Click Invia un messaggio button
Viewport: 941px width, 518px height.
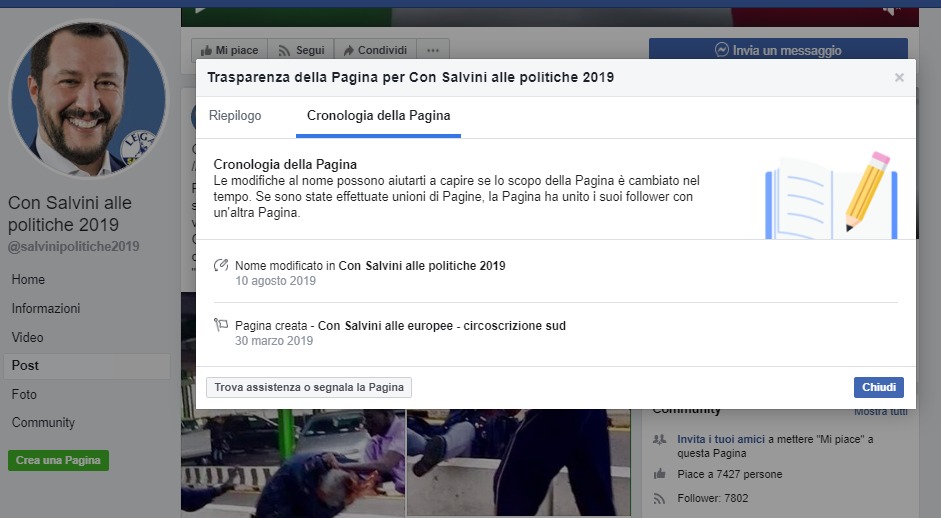coord(778,50)
